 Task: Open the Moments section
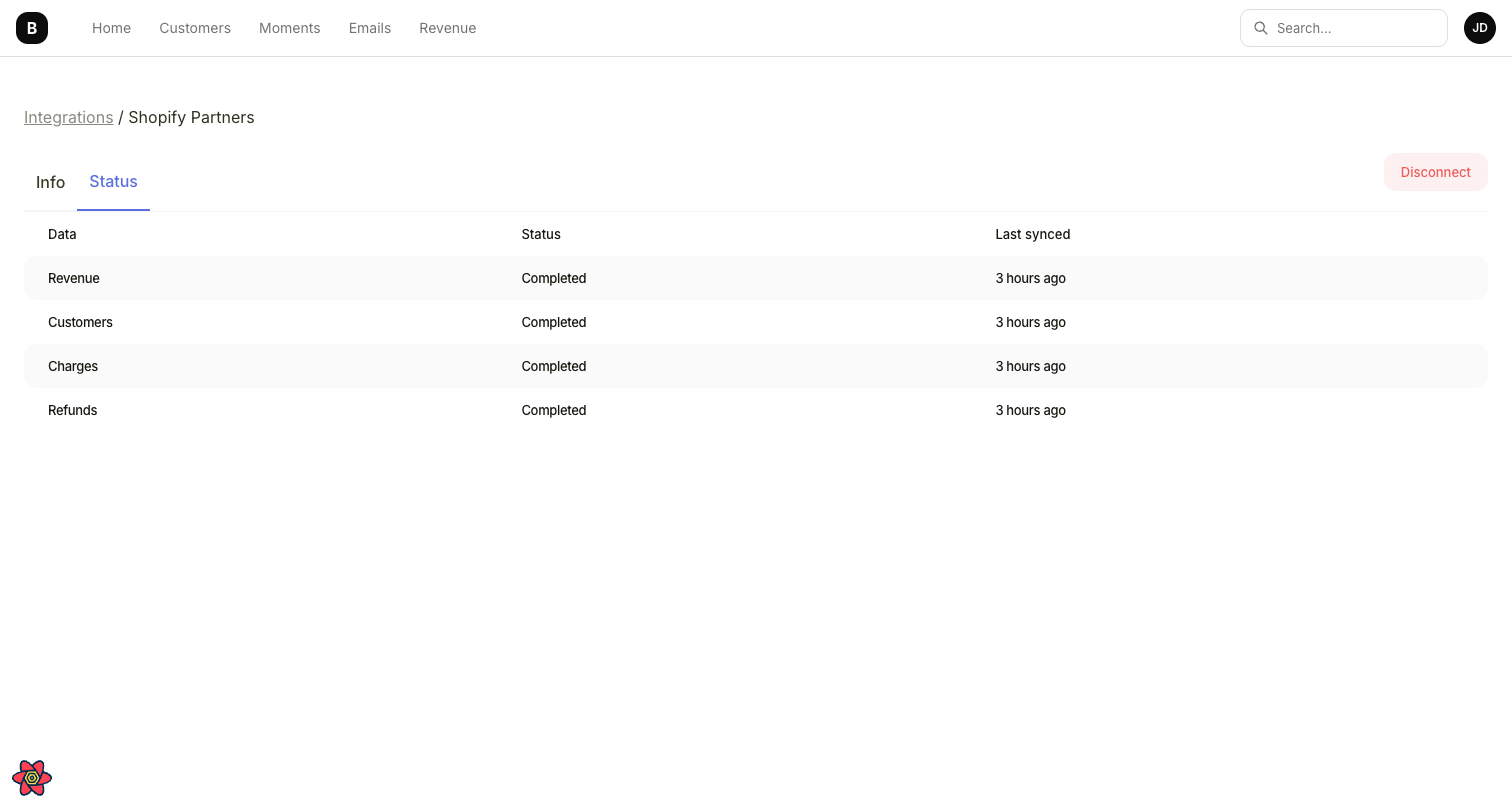tap(289, 28)
